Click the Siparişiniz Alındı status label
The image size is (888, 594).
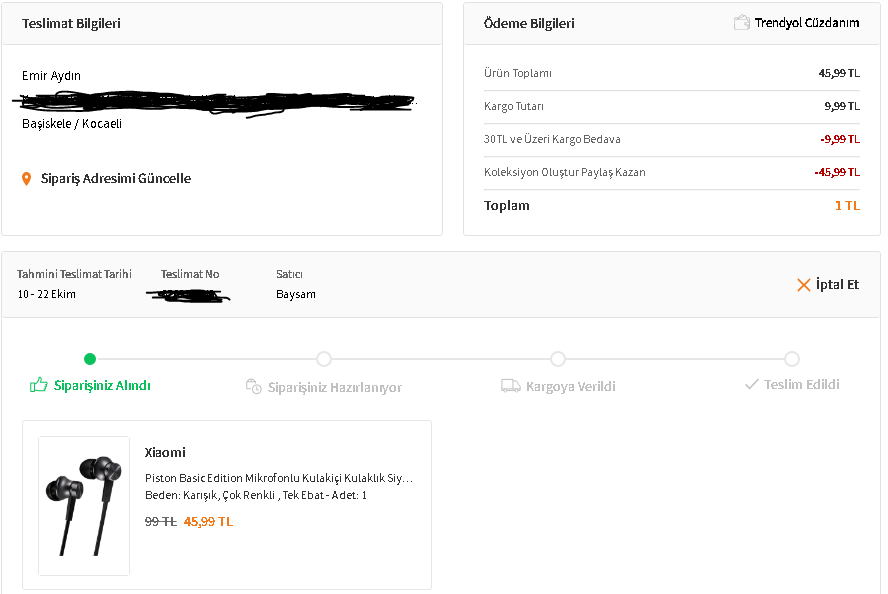(102, 386)
